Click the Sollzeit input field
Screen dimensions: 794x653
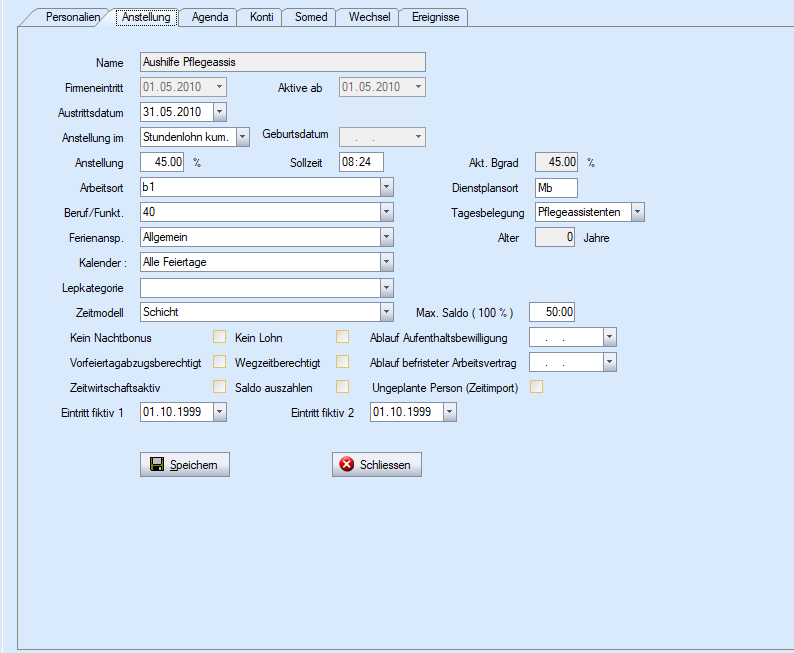point(361,162)
